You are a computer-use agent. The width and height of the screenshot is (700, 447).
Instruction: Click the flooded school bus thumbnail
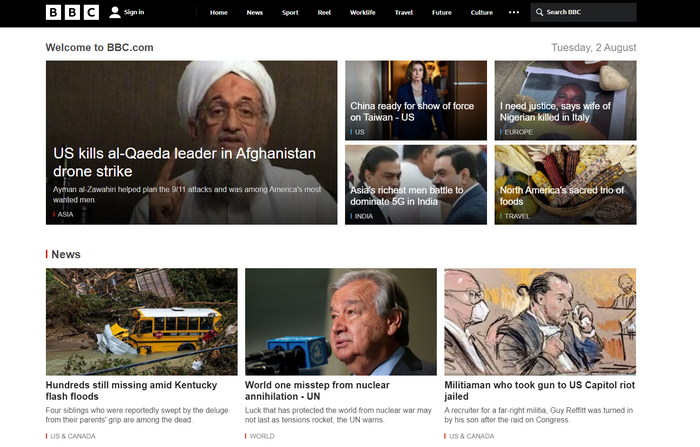click(142, 322)
